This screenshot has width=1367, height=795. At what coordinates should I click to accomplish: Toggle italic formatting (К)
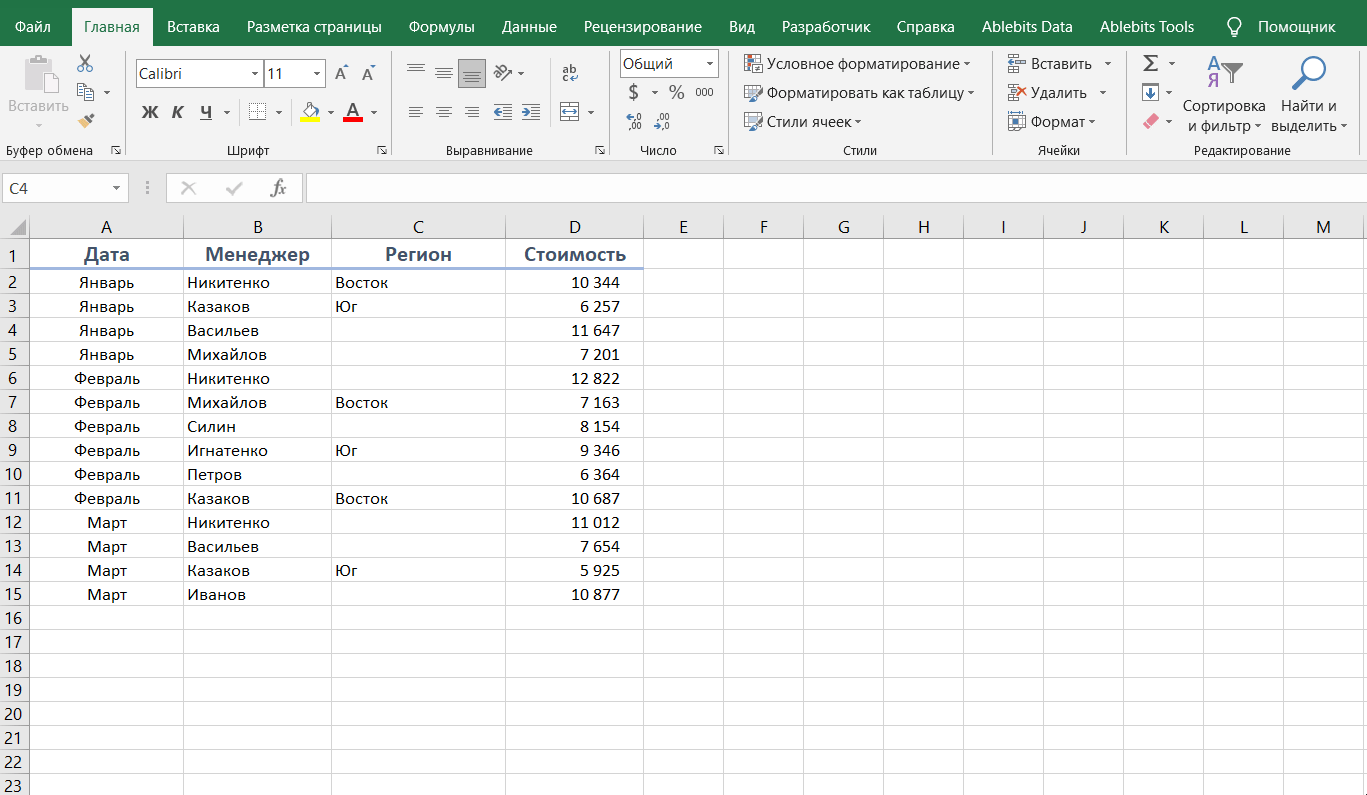pyautogui.click(x=177, y=112)
